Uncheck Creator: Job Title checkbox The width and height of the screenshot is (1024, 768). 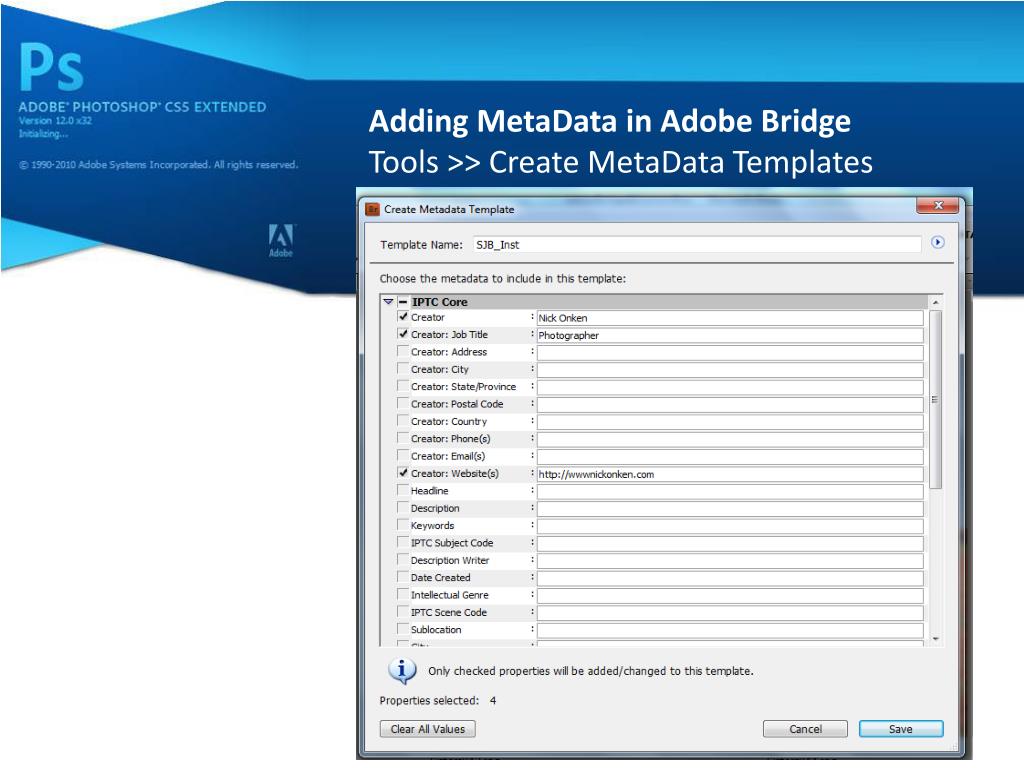(403, 334)
